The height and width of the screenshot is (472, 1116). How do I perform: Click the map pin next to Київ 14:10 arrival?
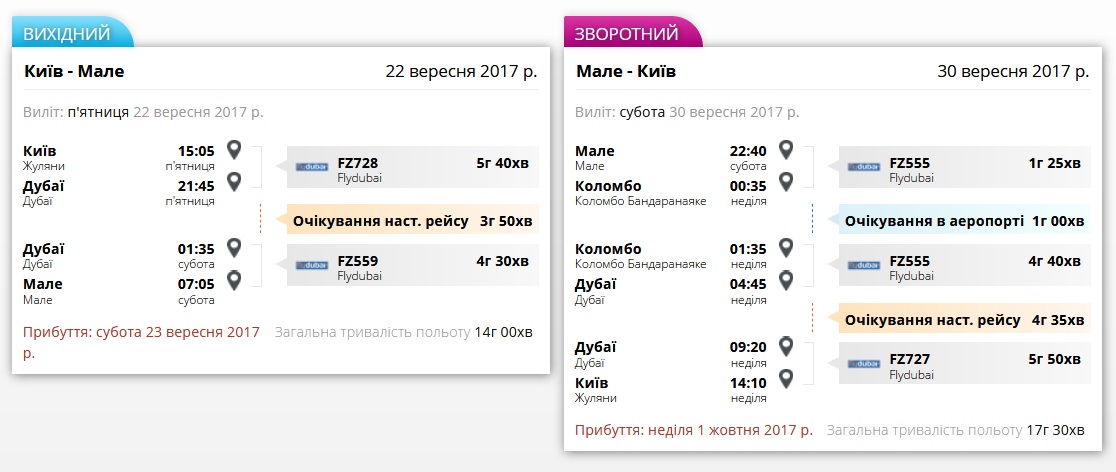click(x=786, y=378)
